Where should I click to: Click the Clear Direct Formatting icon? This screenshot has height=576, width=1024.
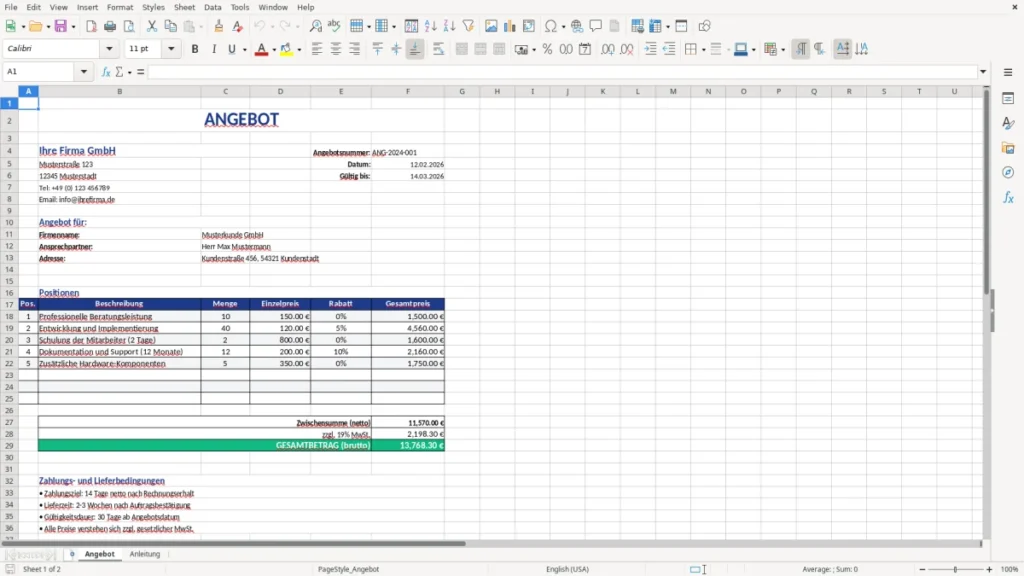tap(238, 26)
